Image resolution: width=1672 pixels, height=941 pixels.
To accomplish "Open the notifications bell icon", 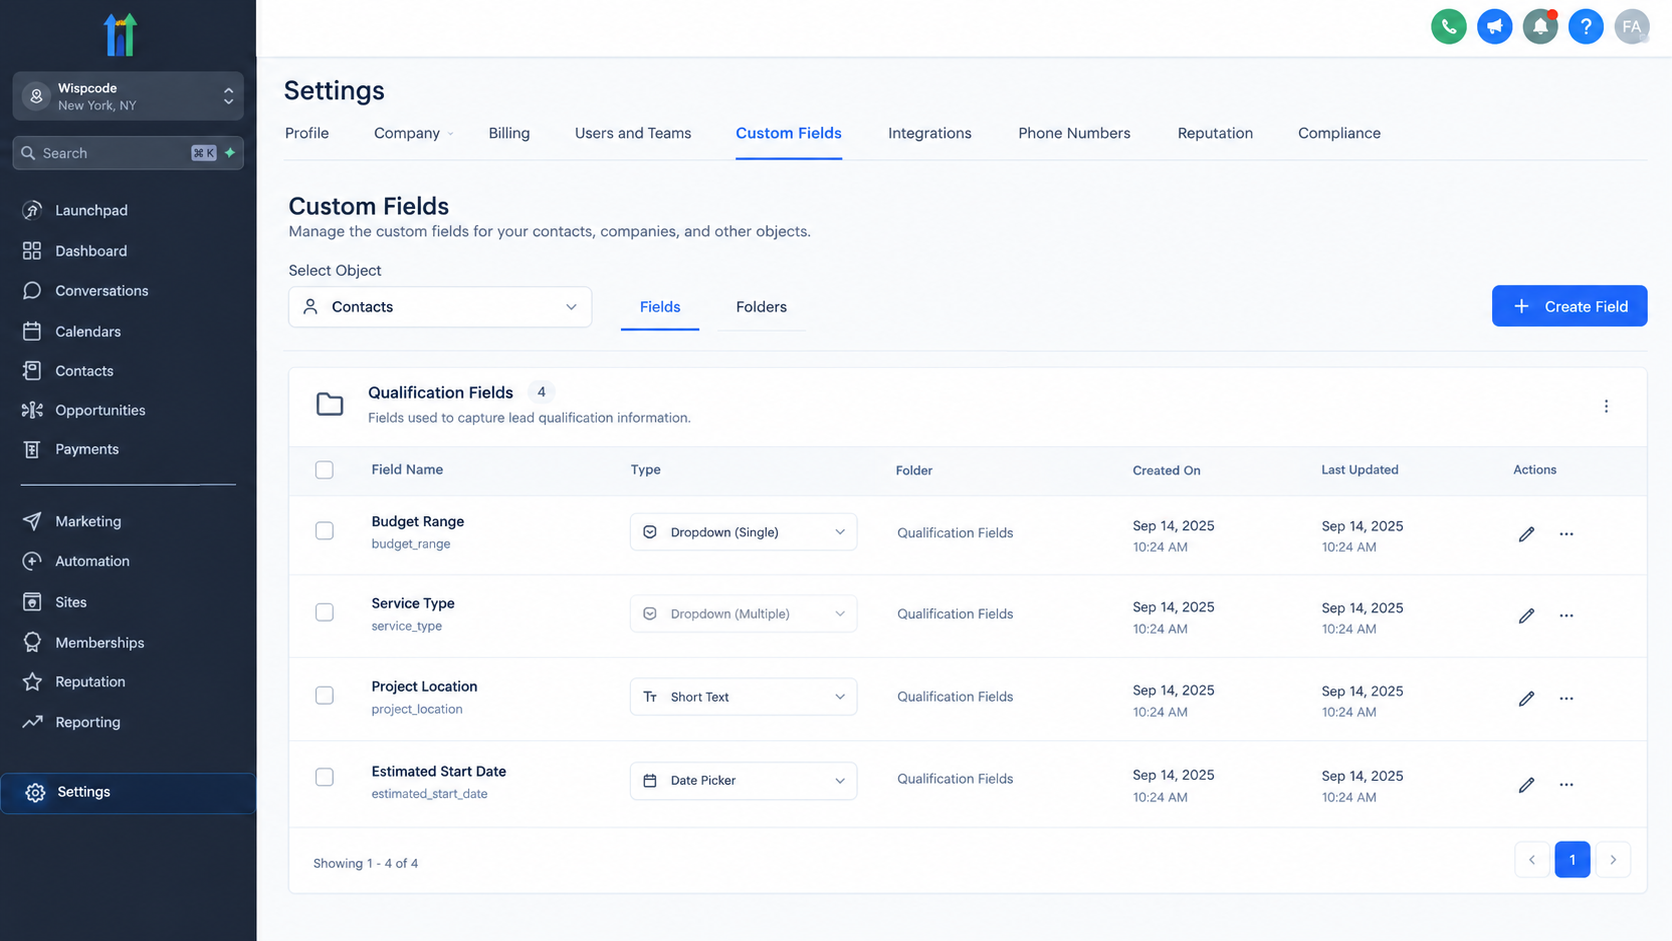I will coord(1540,27).
